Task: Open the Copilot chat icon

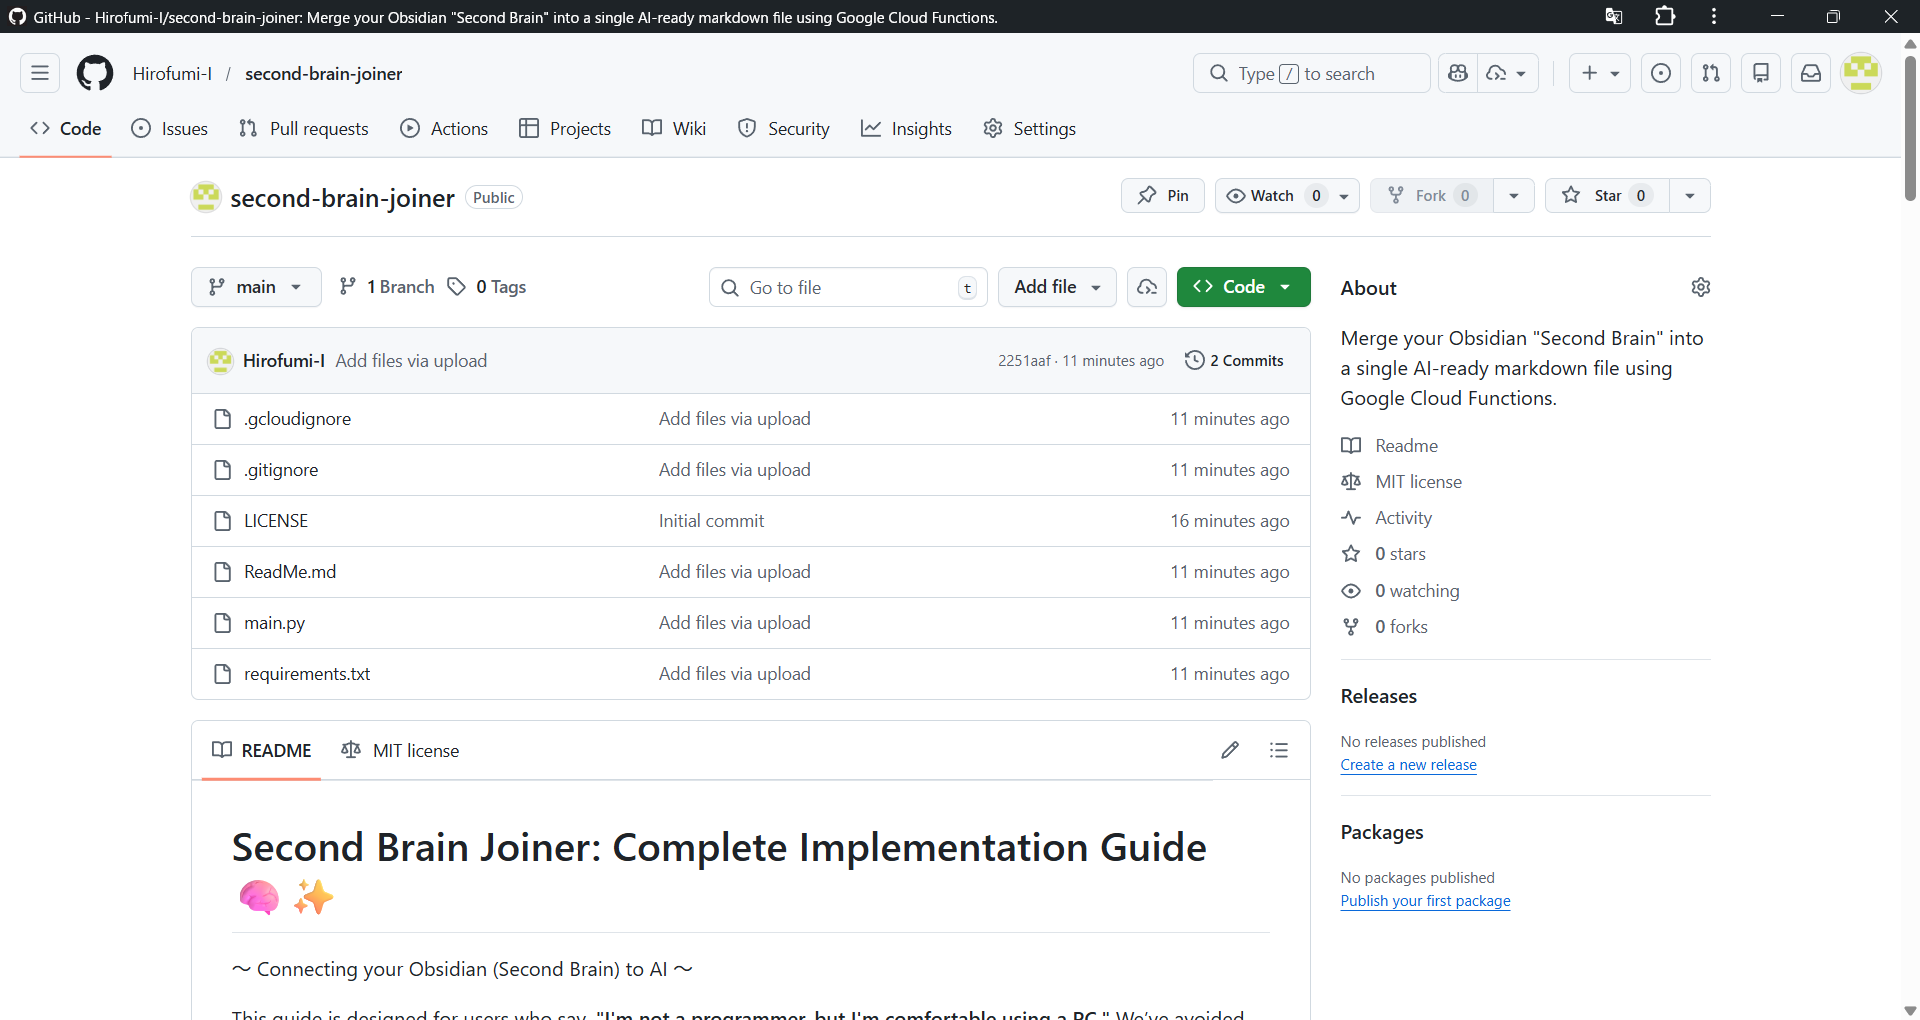Action: (x=1458, y=73)
